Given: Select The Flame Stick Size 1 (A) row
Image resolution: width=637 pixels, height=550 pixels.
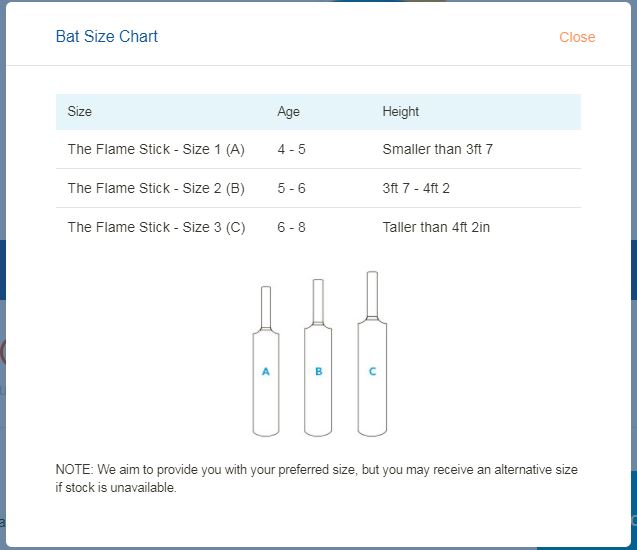Looking at the screenshot, I should (156, 150).
